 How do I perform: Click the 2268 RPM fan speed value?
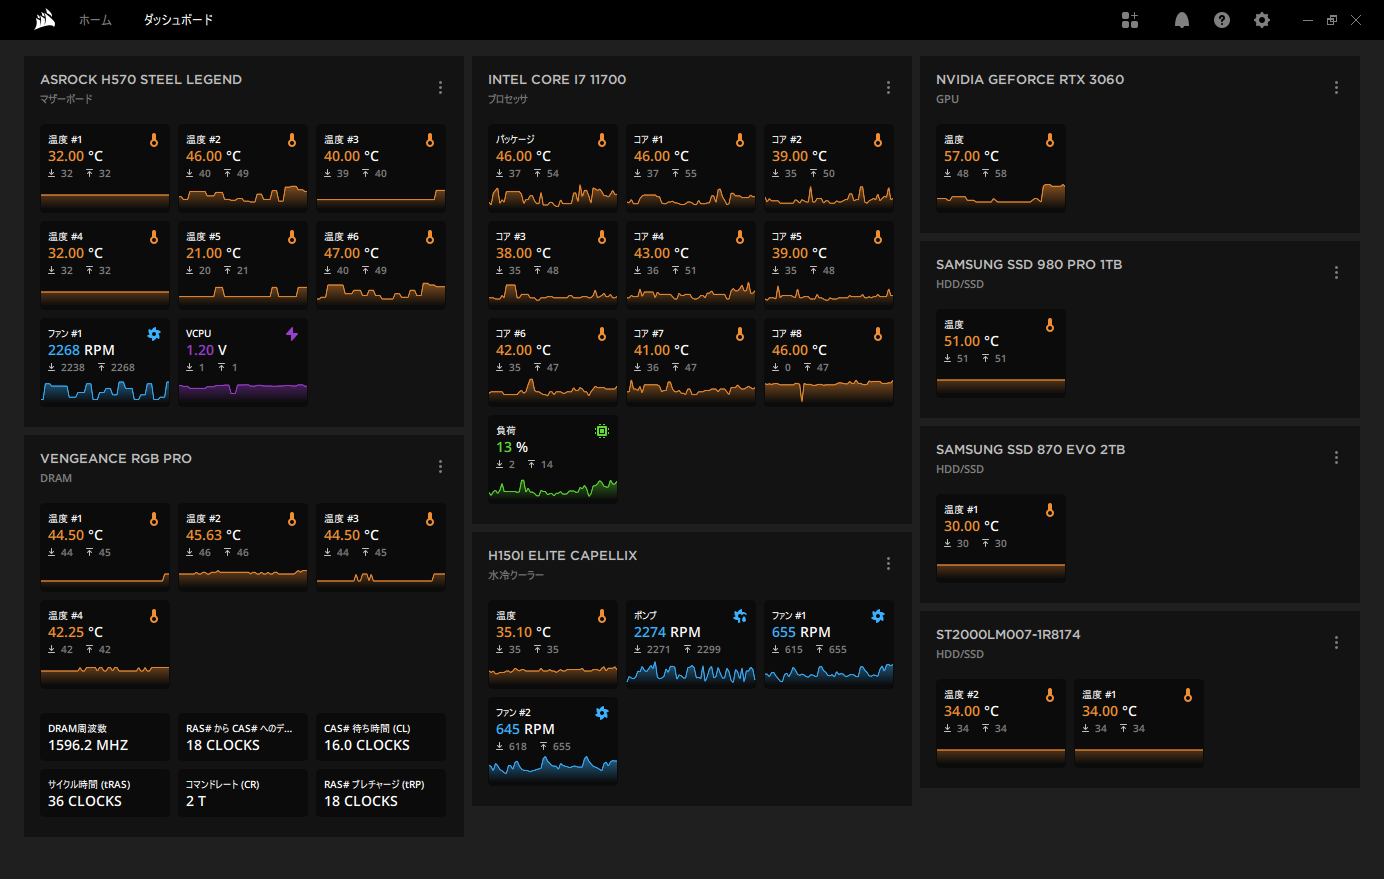[x=81, y=350]
